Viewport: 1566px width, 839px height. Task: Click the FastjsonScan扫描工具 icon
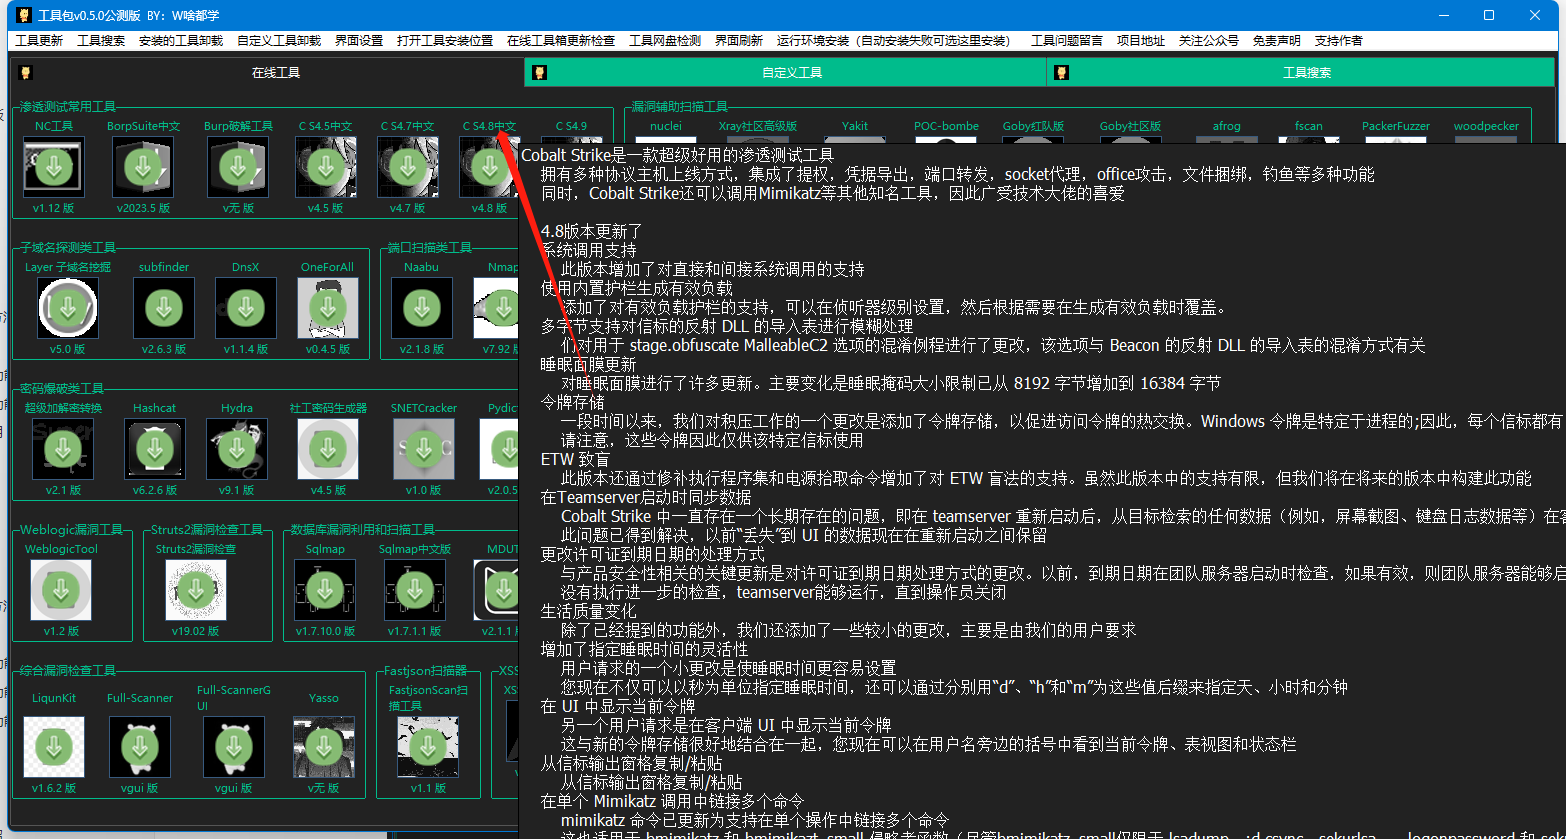tap(428, 747)
